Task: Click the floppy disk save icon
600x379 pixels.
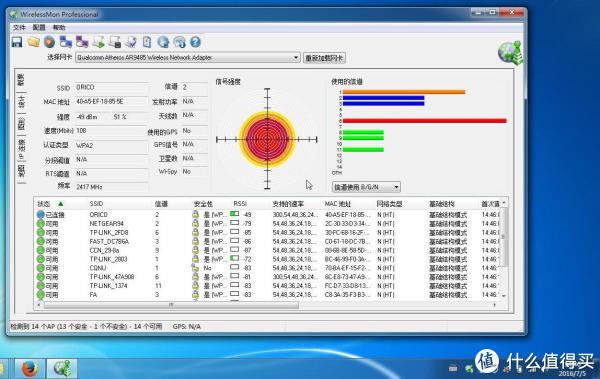Action: 17,42
